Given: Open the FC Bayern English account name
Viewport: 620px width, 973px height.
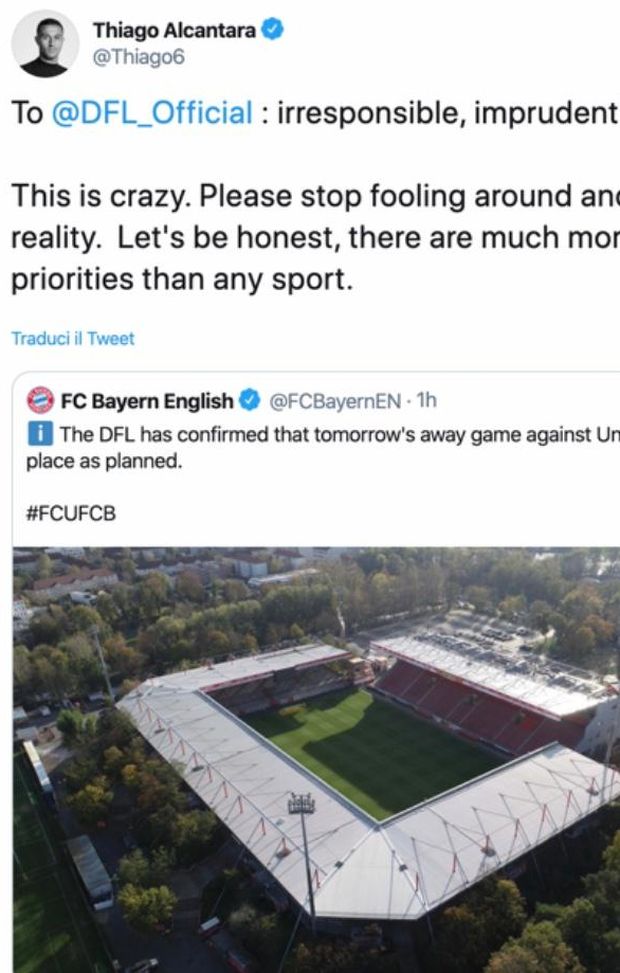Looking at the screenshot, I should [x=146, y=401].
